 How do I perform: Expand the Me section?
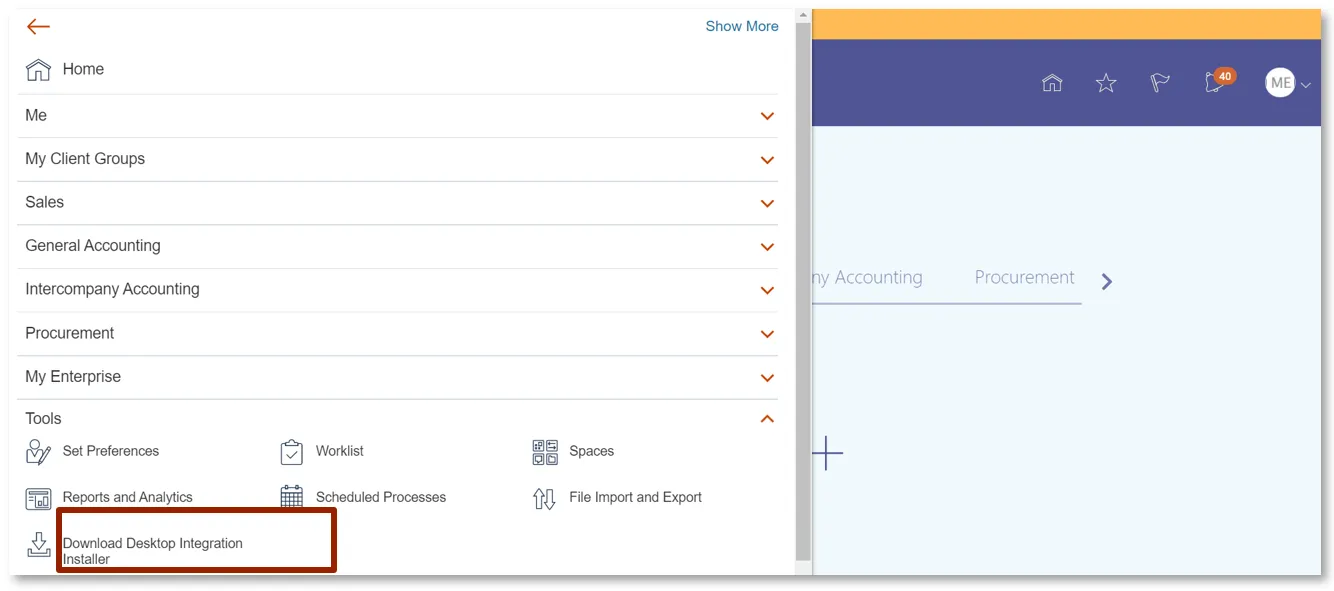point(767,116)
